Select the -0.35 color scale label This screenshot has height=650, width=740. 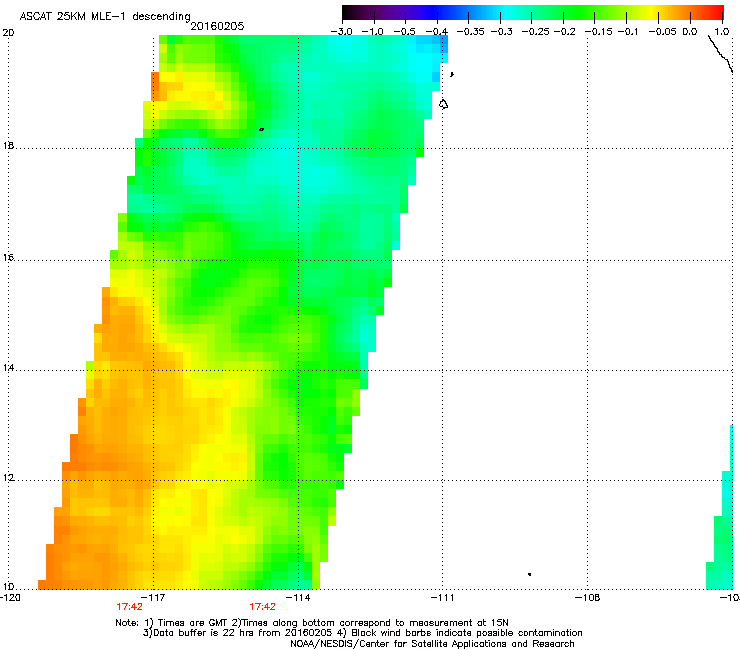click(471, 32)
